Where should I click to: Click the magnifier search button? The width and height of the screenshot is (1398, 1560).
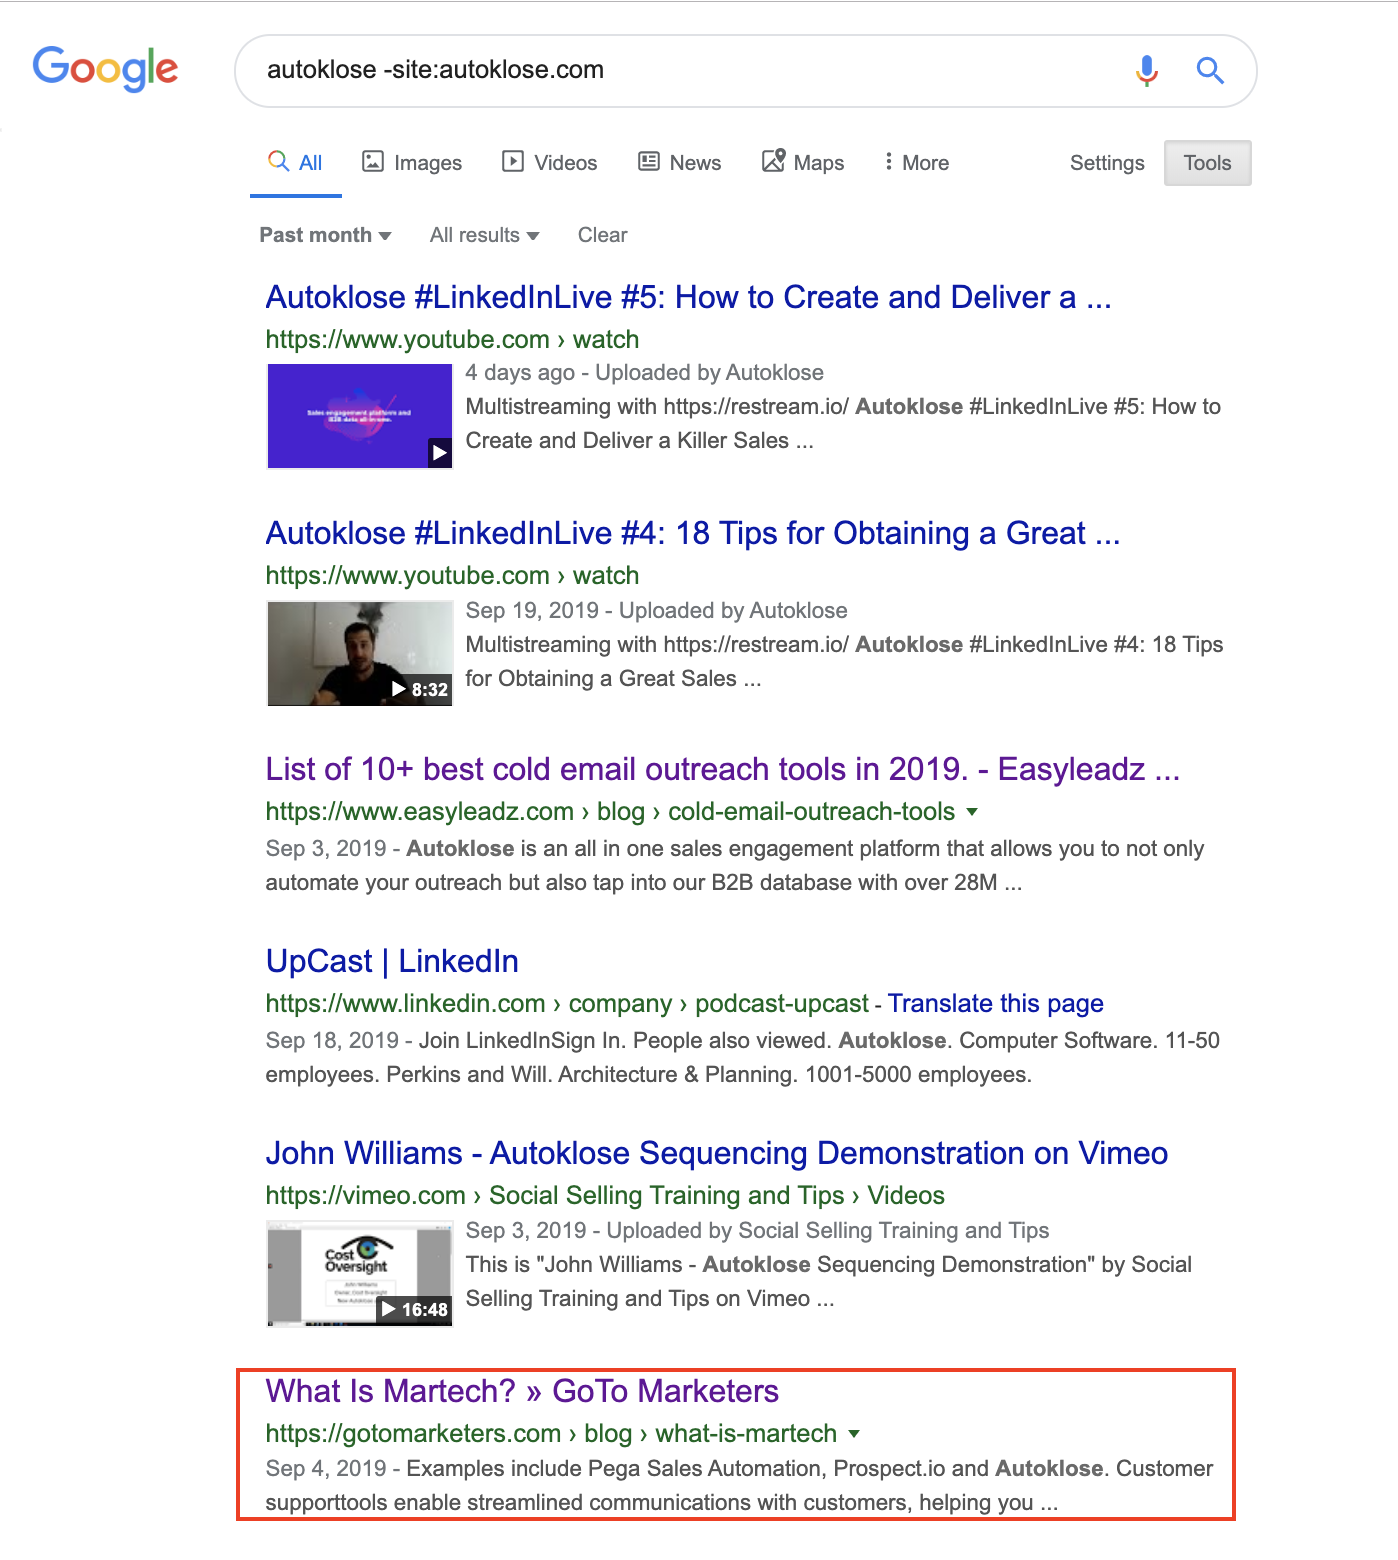[1210, 70]
